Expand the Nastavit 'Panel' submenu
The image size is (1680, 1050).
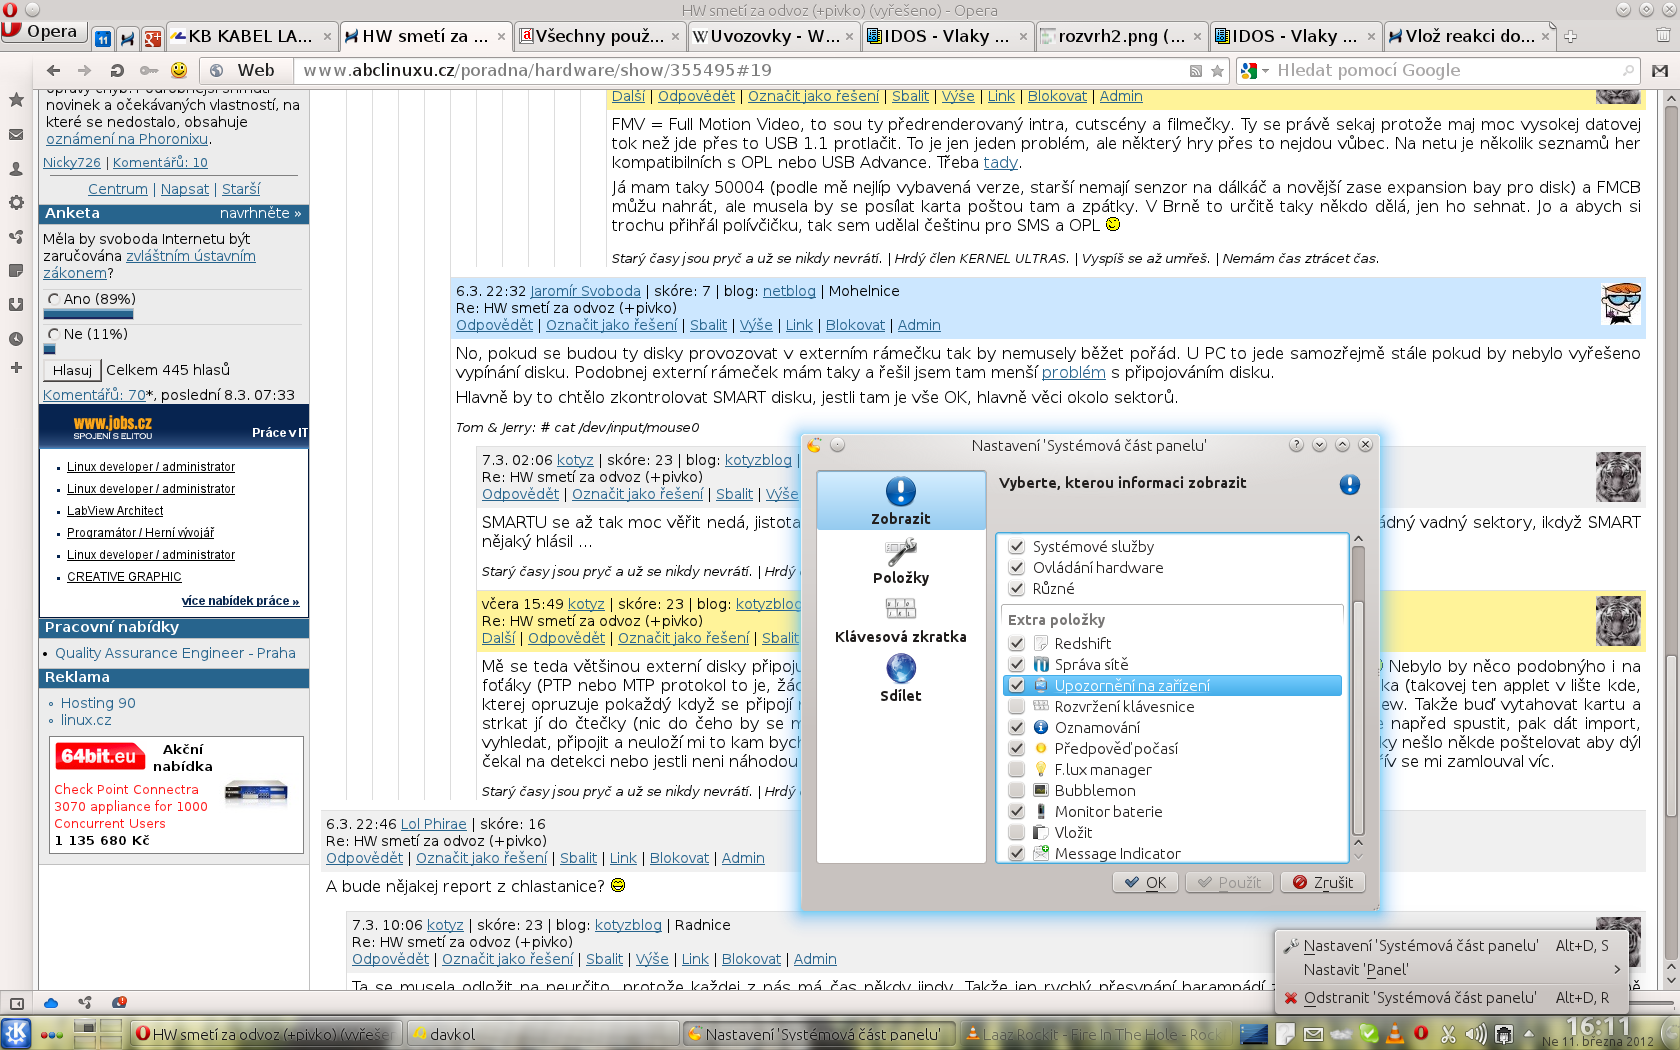click(x=1452, y=970)
